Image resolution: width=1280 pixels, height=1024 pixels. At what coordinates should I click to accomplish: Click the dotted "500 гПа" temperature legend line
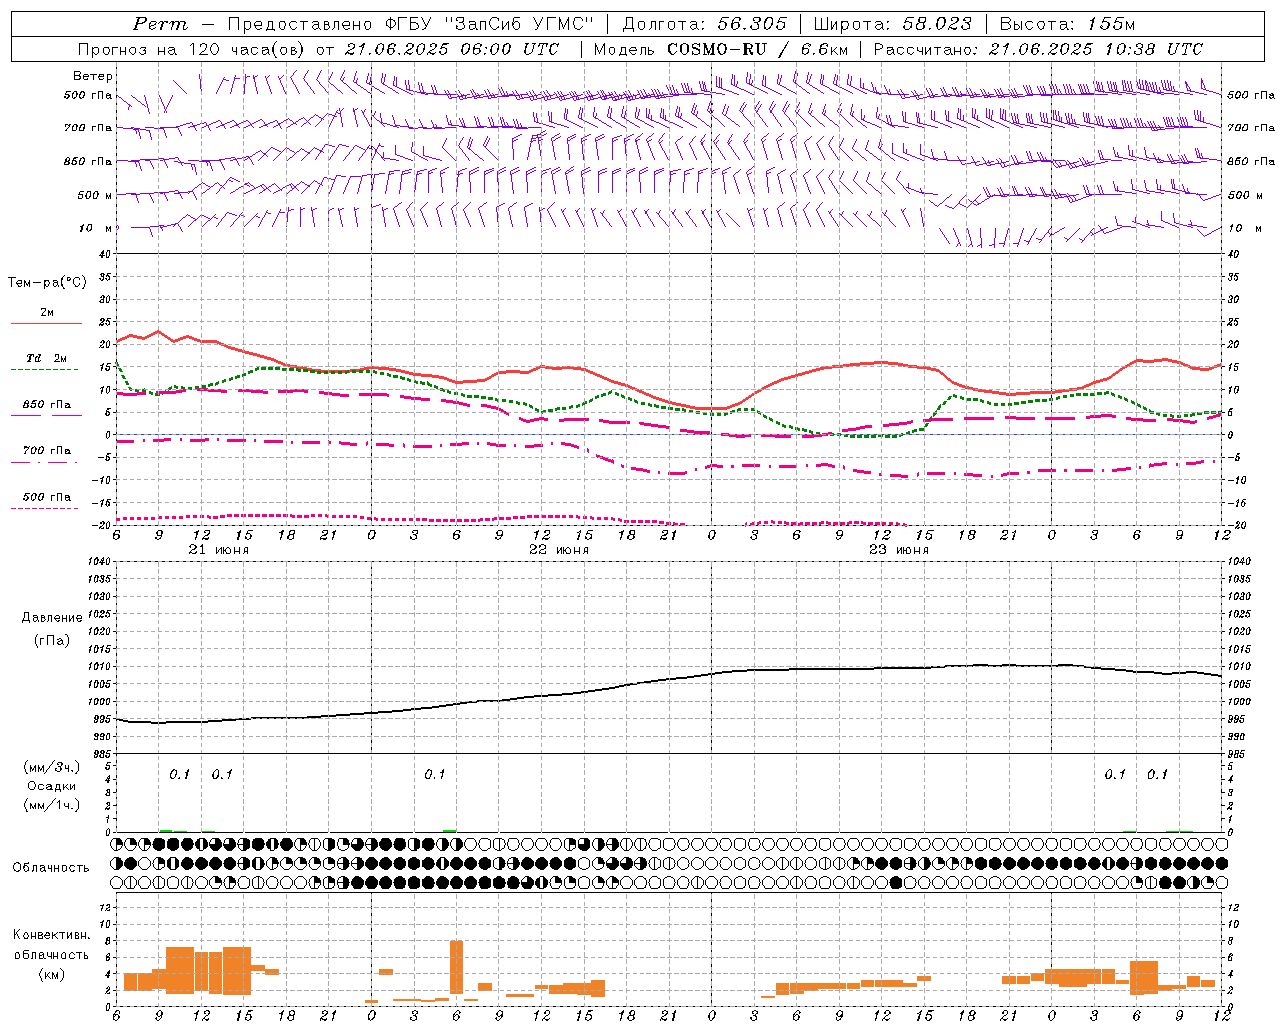click(x=44, y=508)
